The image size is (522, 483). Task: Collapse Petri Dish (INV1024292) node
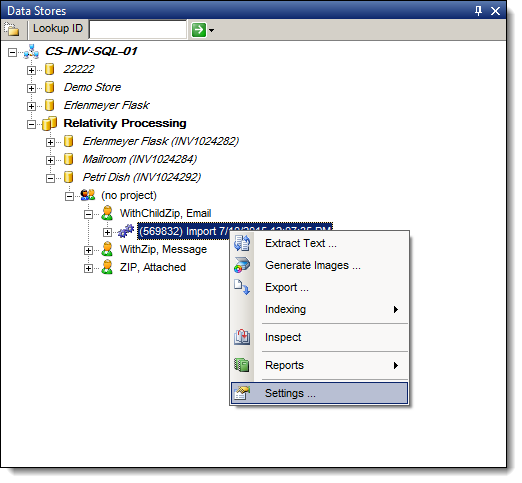[50, 178]
